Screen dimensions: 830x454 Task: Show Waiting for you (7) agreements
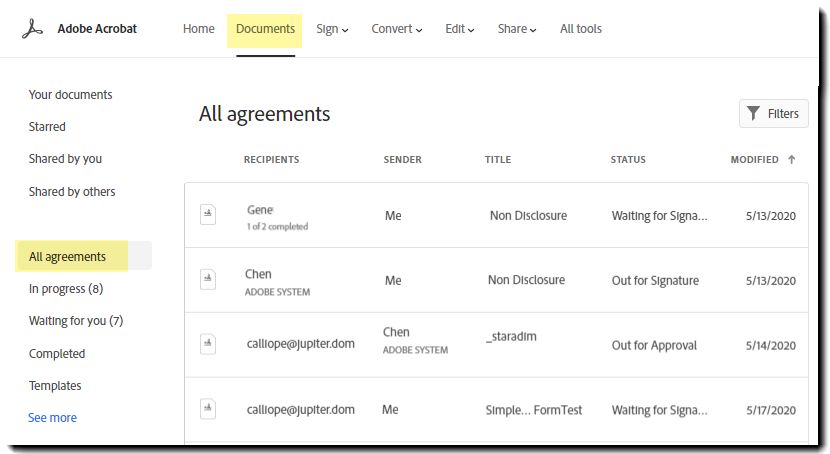pos(76,321)
